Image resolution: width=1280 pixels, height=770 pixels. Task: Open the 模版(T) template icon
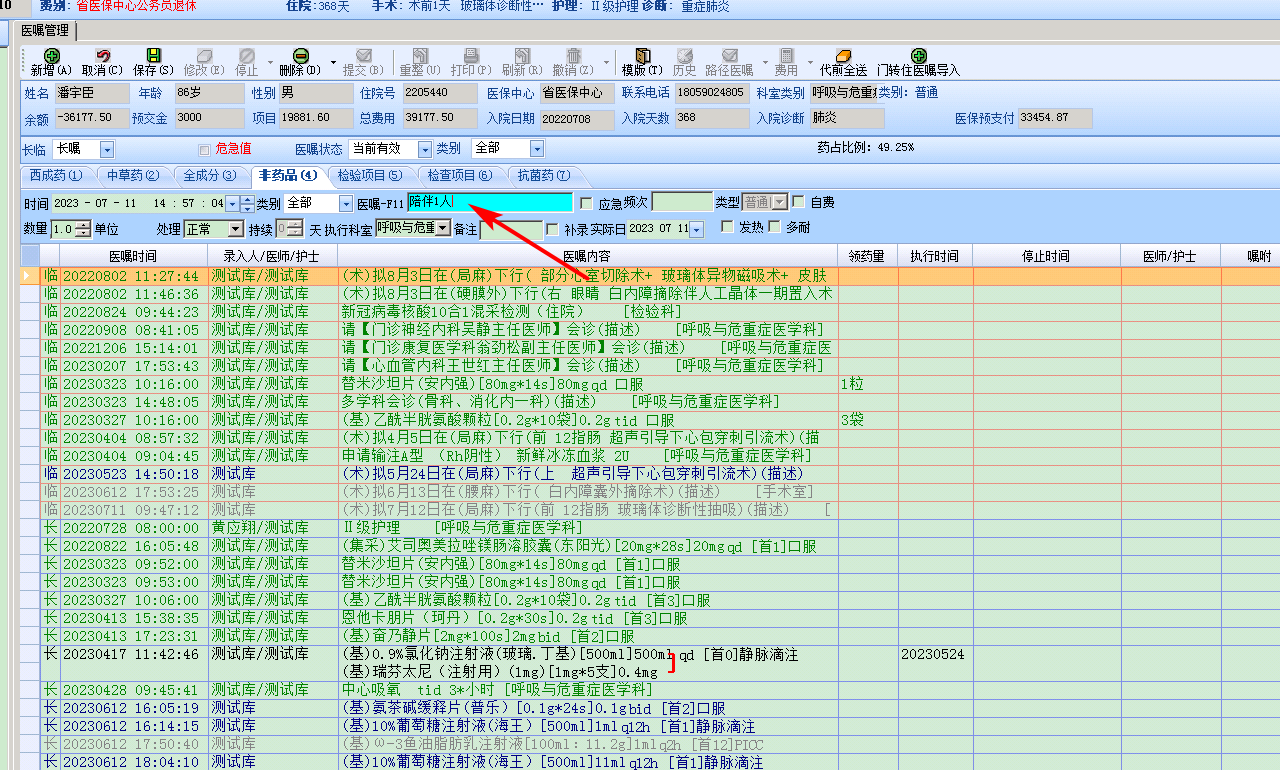coord(642,56)
